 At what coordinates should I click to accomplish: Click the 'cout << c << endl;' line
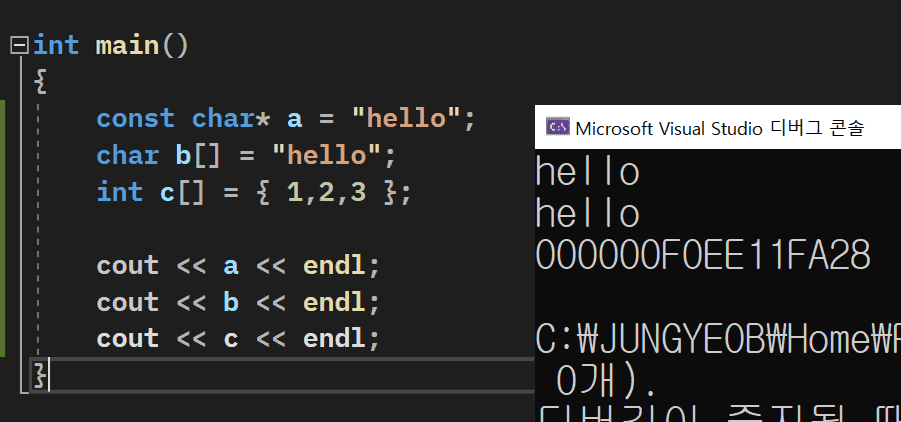238,339
